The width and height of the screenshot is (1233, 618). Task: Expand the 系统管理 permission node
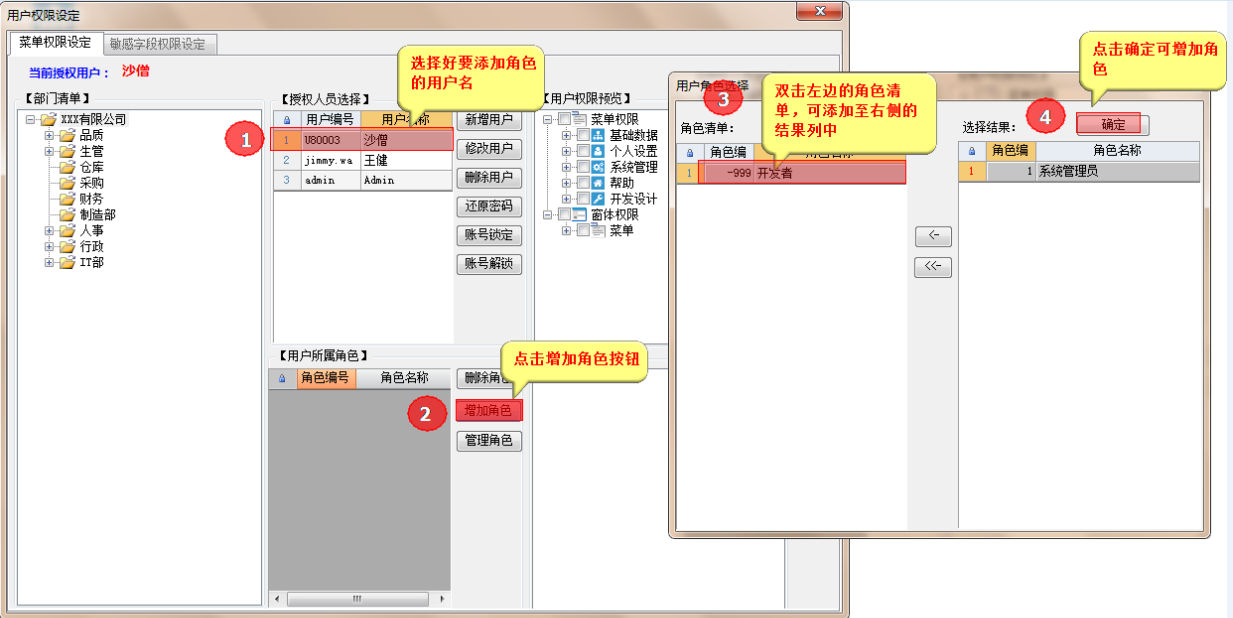(568, 167)
